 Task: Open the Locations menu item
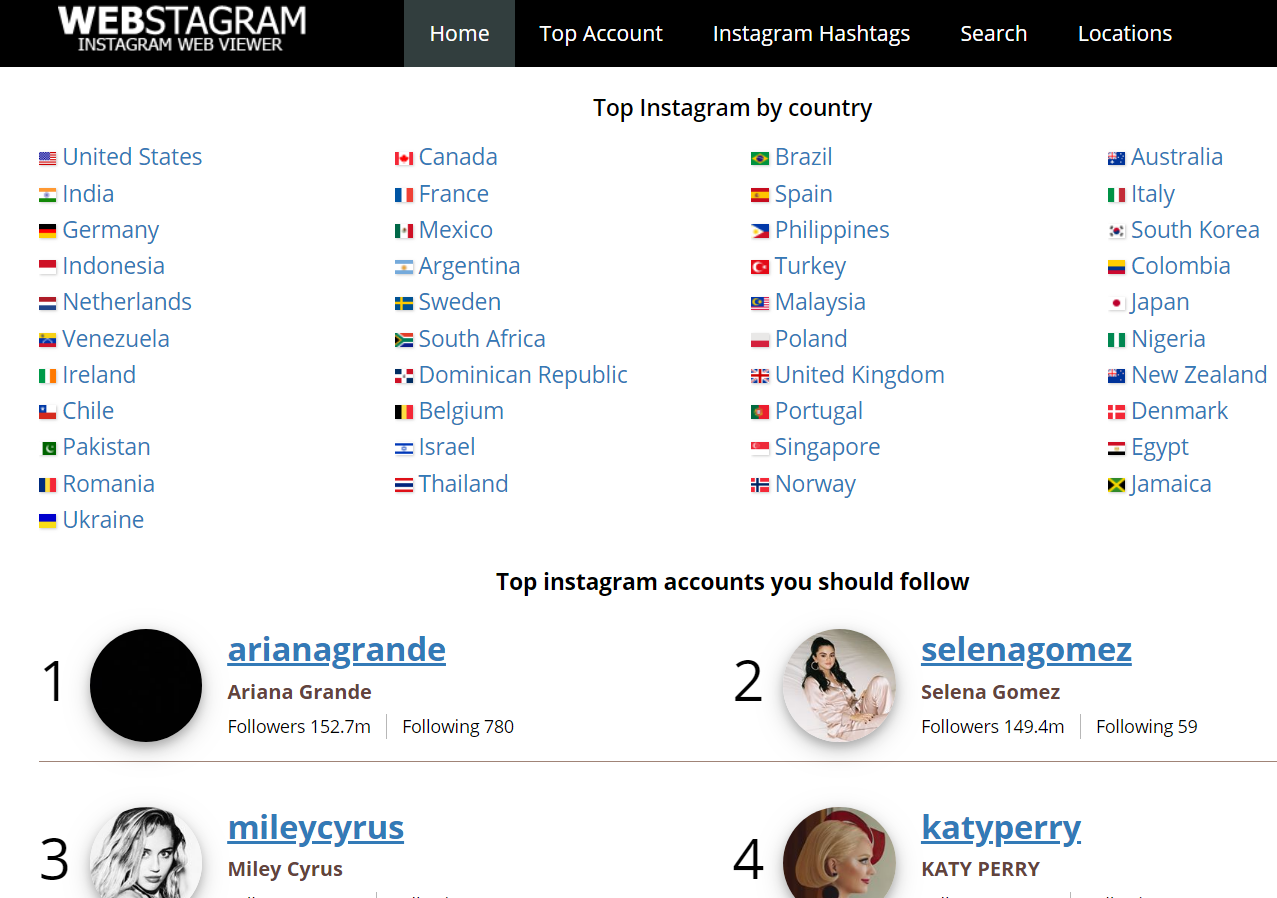tap(1124, 33)
